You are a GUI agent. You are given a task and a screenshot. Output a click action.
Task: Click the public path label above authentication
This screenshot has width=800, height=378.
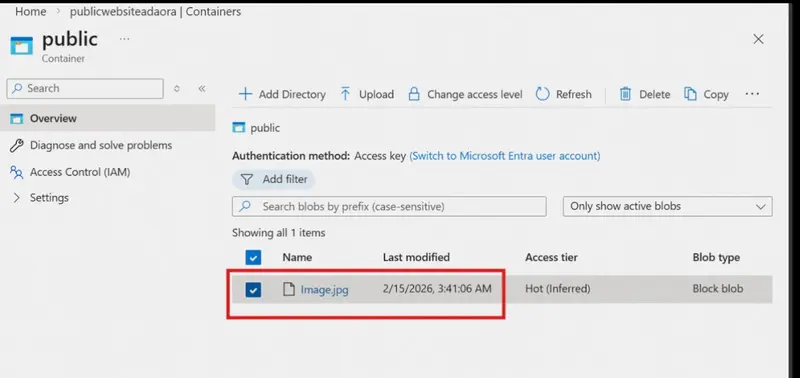(265, 128)
